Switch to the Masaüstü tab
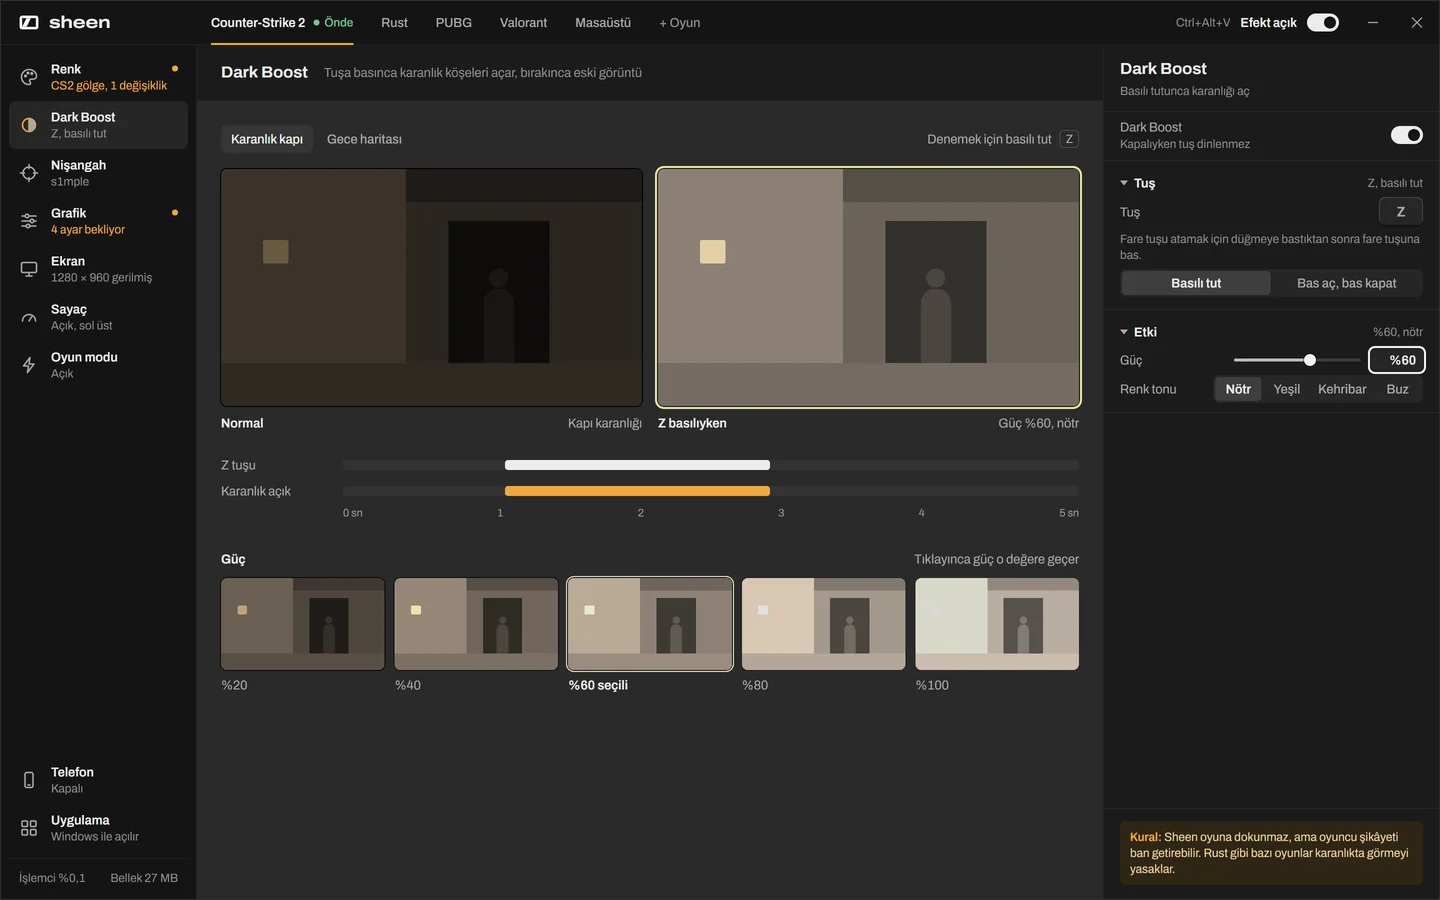 [x=603, y=22]
